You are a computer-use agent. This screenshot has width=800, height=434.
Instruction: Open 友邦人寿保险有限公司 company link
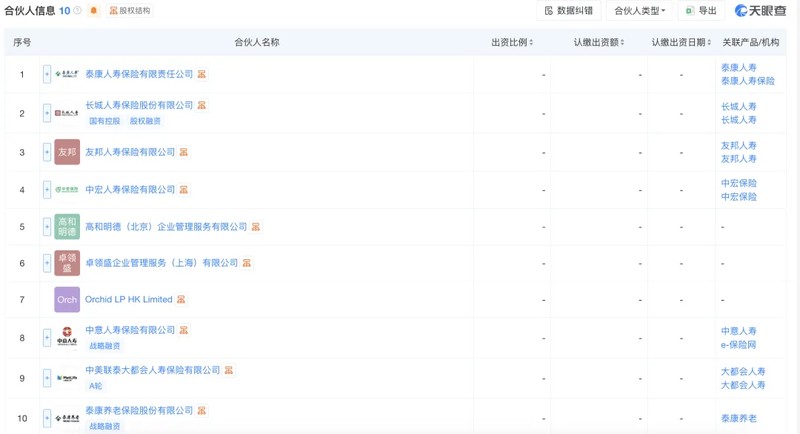coord(130,152)
